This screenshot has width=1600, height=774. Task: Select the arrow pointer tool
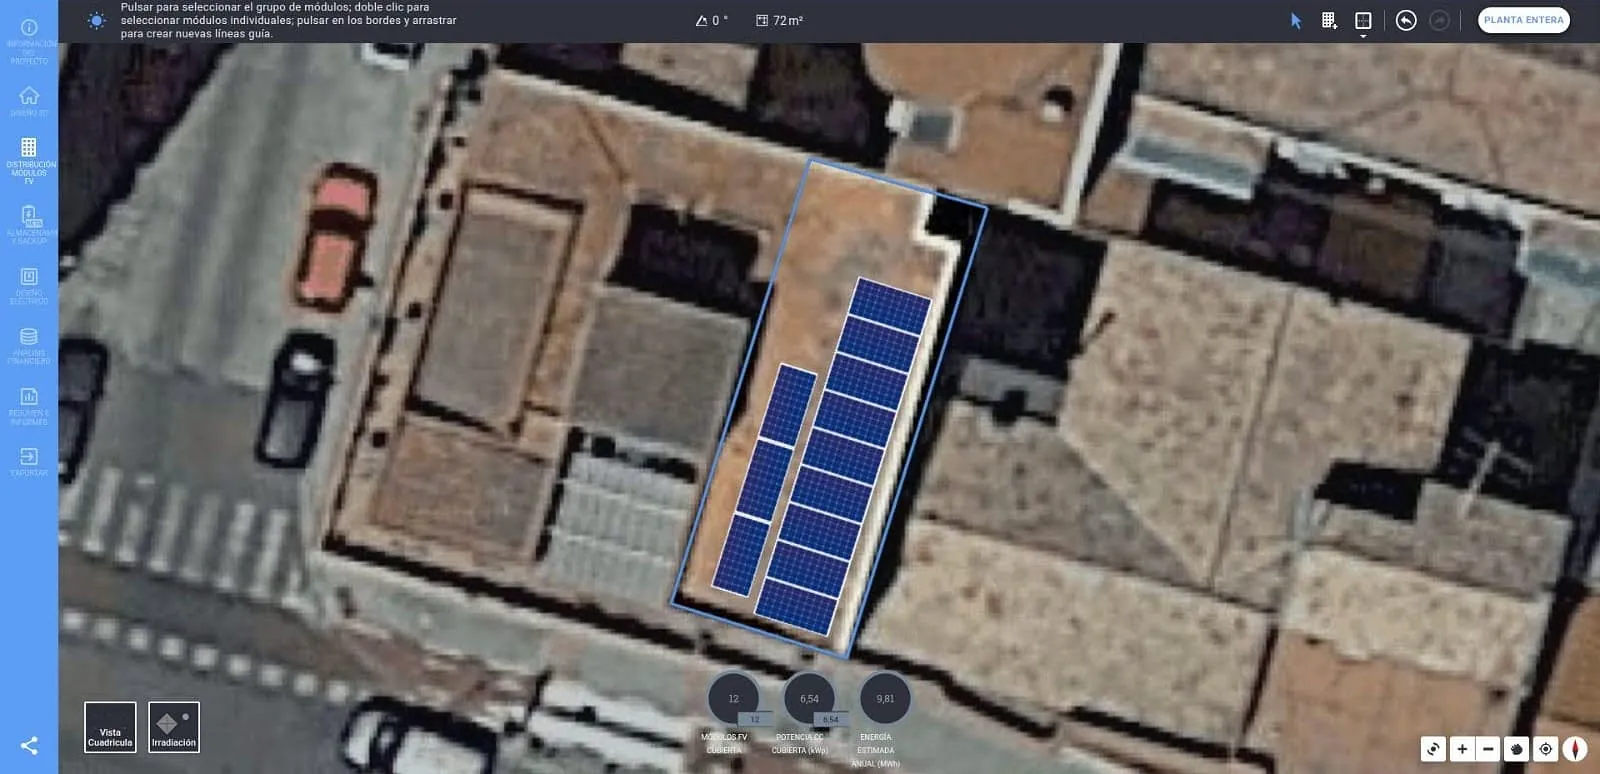1296,21
